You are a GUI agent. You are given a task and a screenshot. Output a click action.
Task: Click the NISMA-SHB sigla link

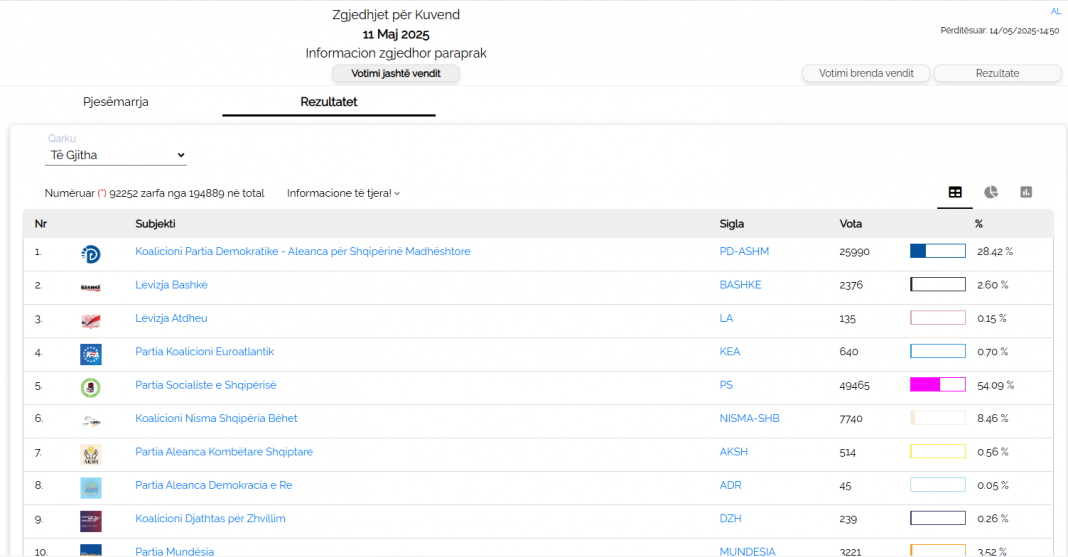tap(749, 418)
